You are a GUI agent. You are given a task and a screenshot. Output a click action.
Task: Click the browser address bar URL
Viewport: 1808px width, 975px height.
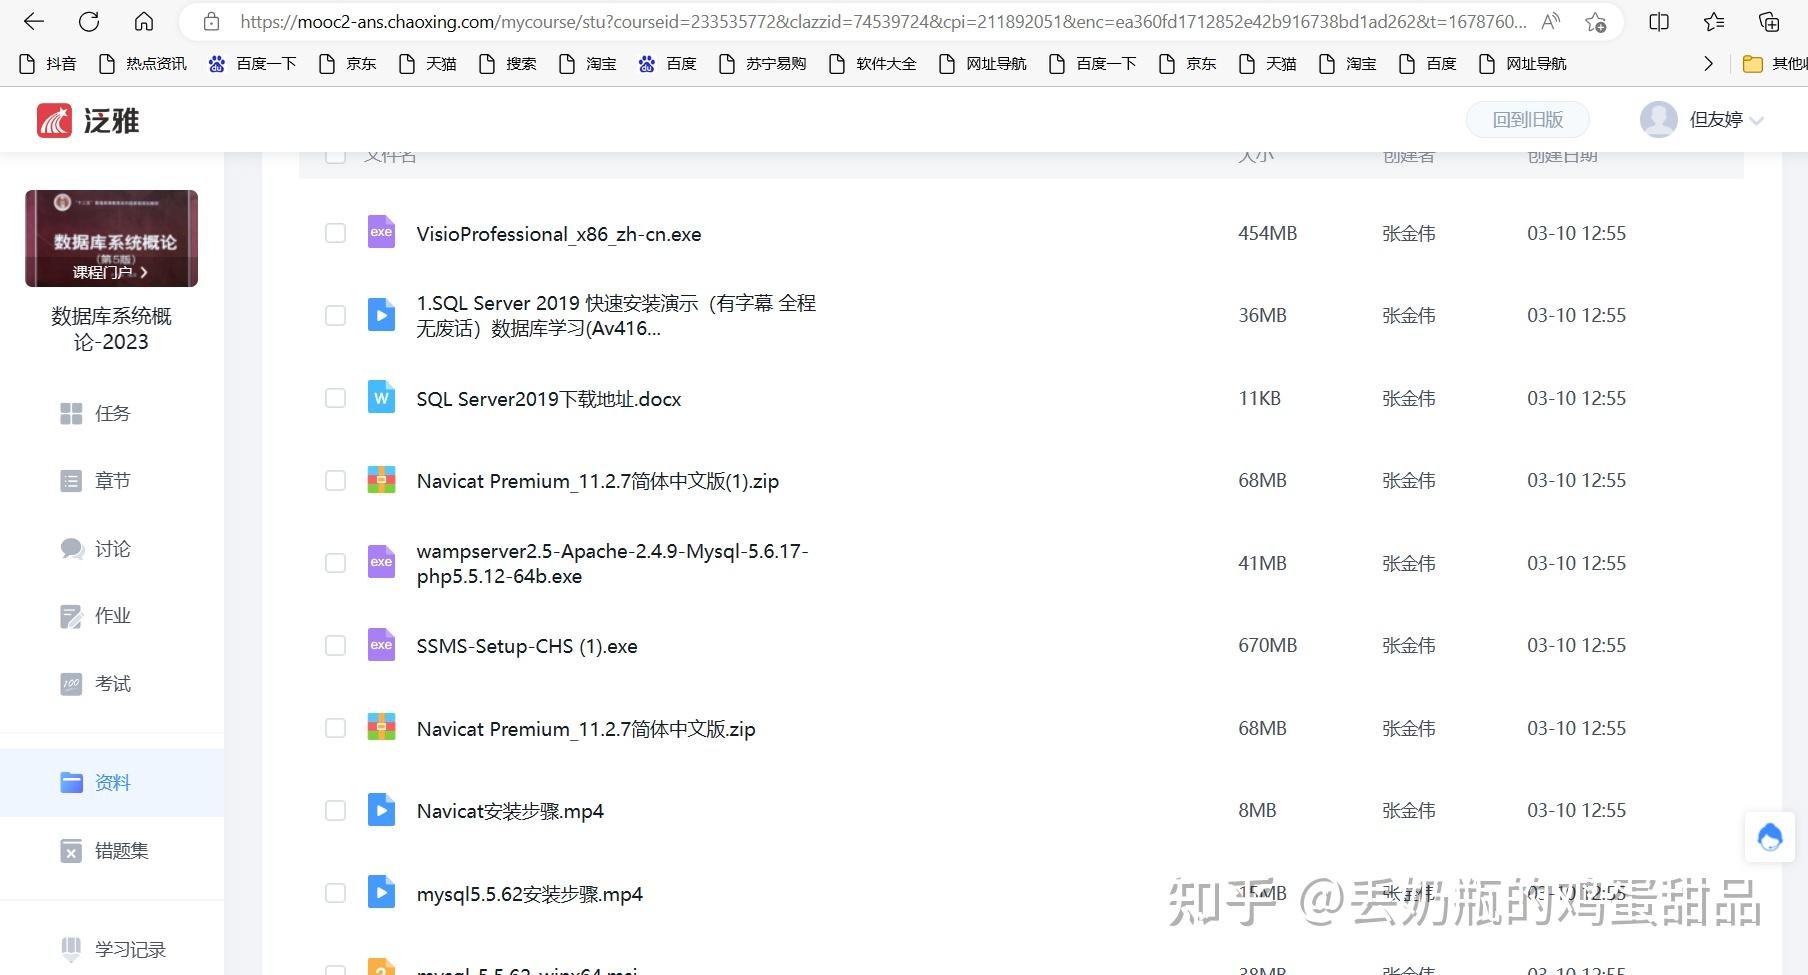[883, 21]
